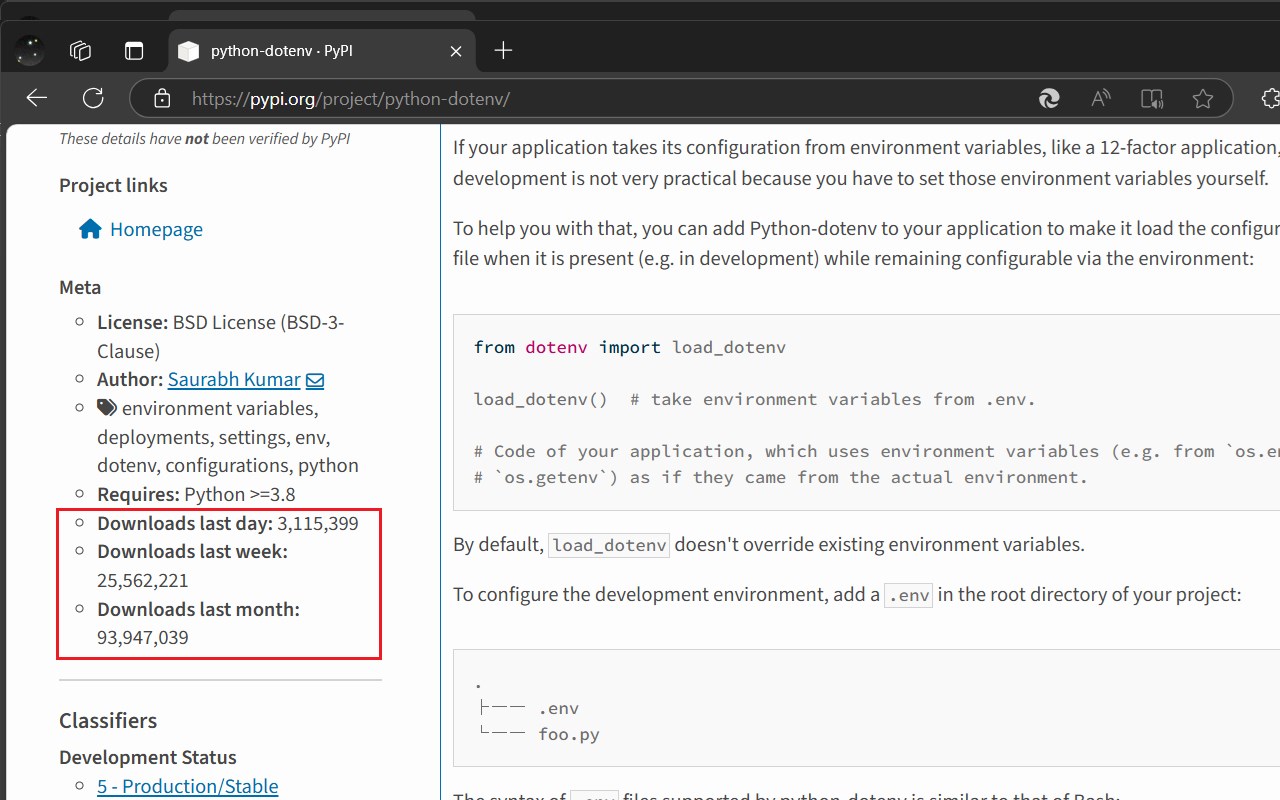Open the 5 - Production/Stable classifier link
Image resolution: width=1280 pixels, height=800 pixels.
(x=188, y=786)
